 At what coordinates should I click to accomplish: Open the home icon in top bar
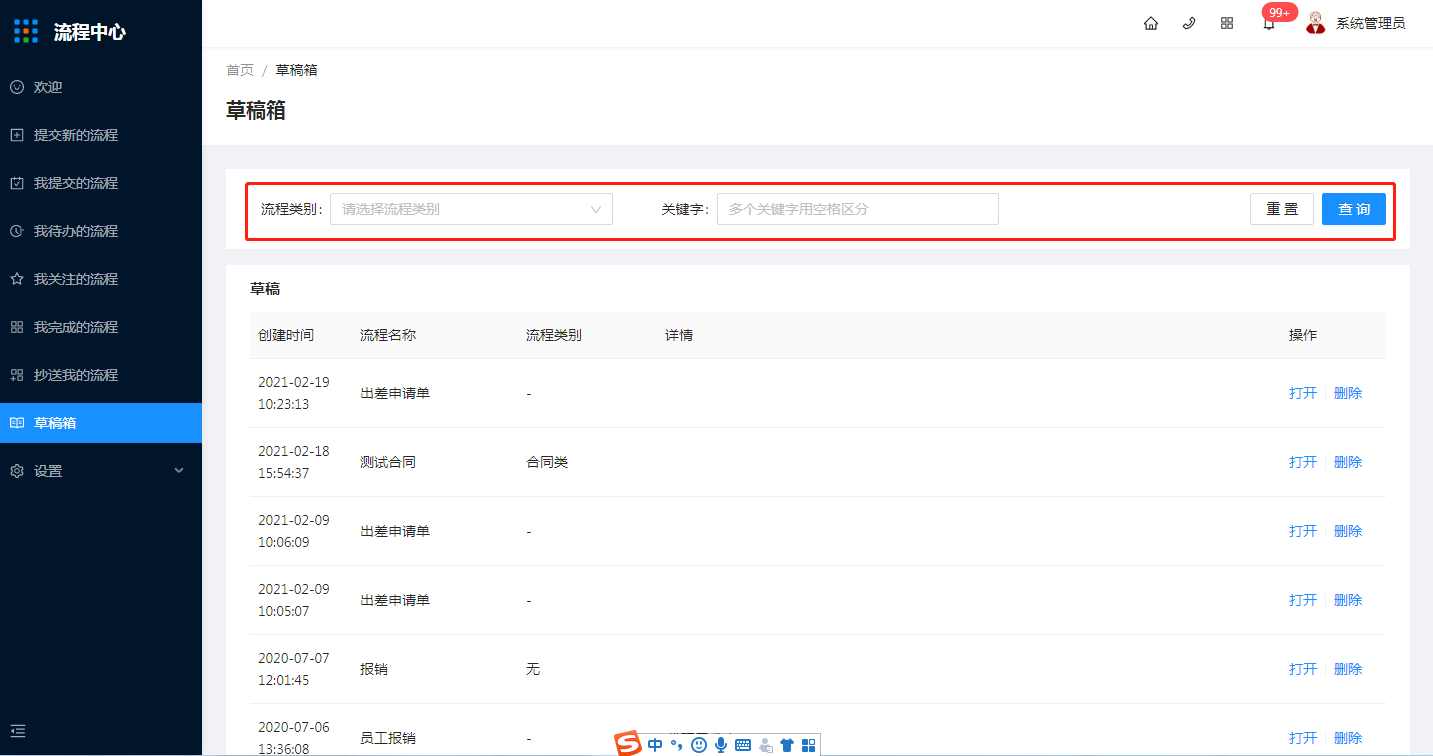pos(1151,23)
